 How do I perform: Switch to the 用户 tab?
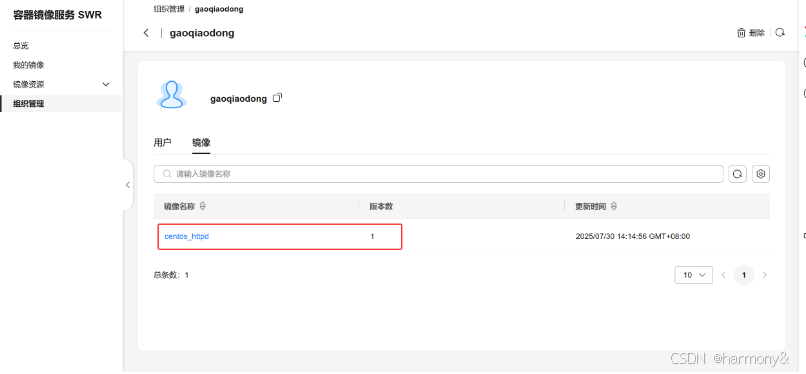[x=162, y=143]
